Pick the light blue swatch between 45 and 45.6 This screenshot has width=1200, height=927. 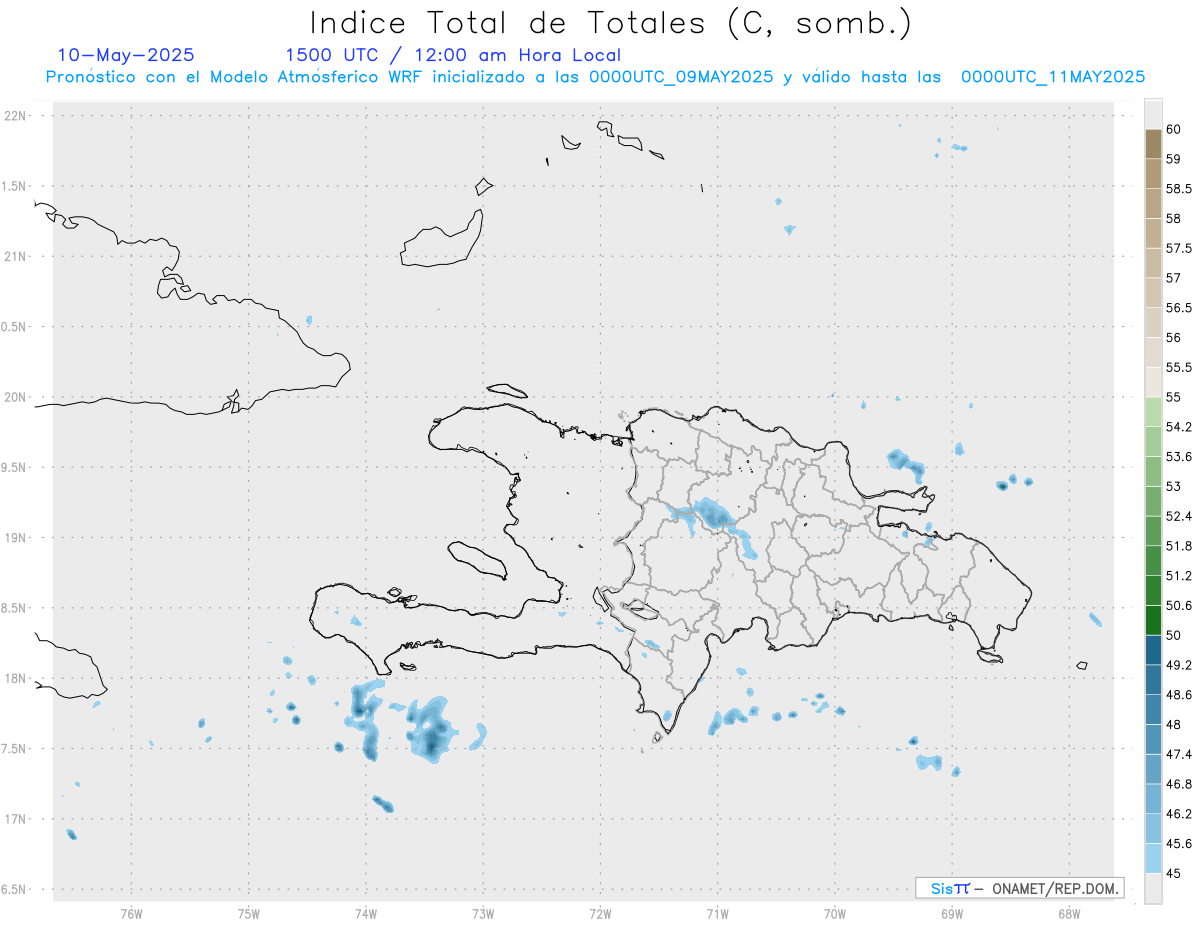pyautogui.click(x=1153, y=859)
